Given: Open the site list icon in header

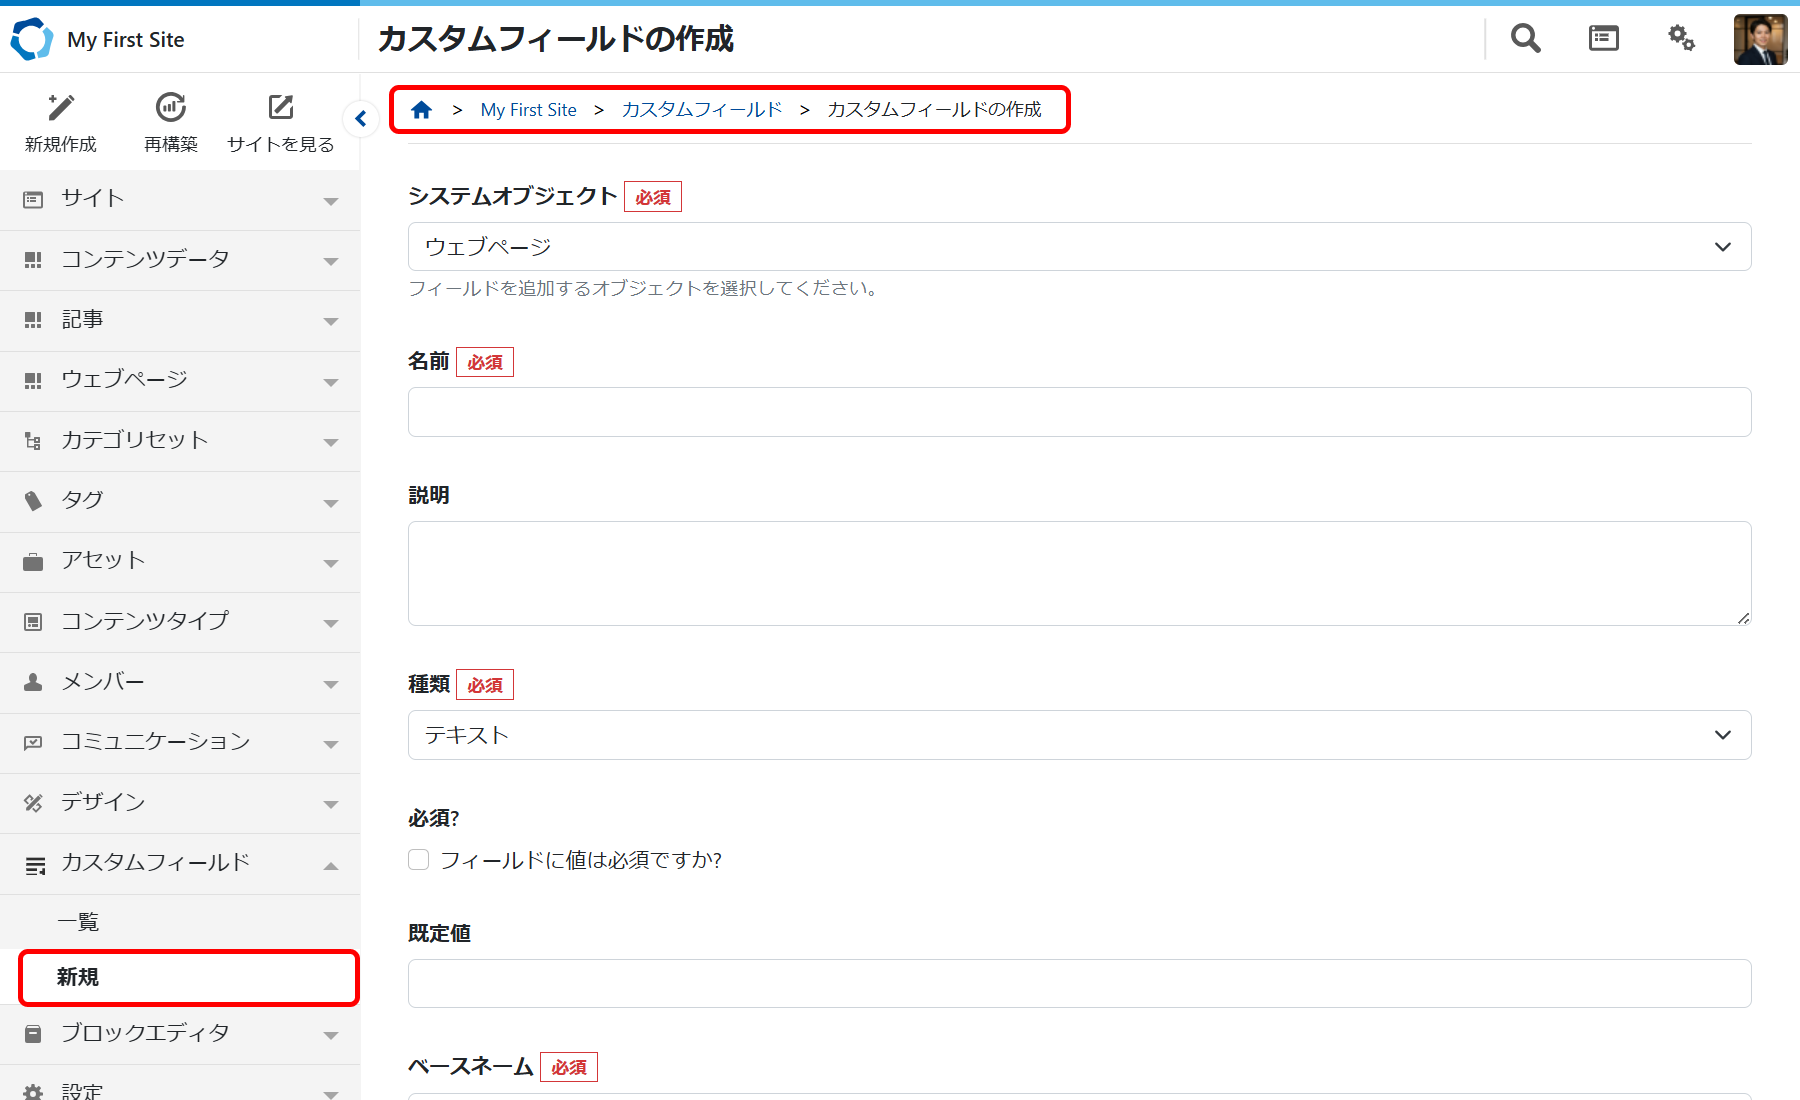Looking at the screenshot, I should point(1603,39).
